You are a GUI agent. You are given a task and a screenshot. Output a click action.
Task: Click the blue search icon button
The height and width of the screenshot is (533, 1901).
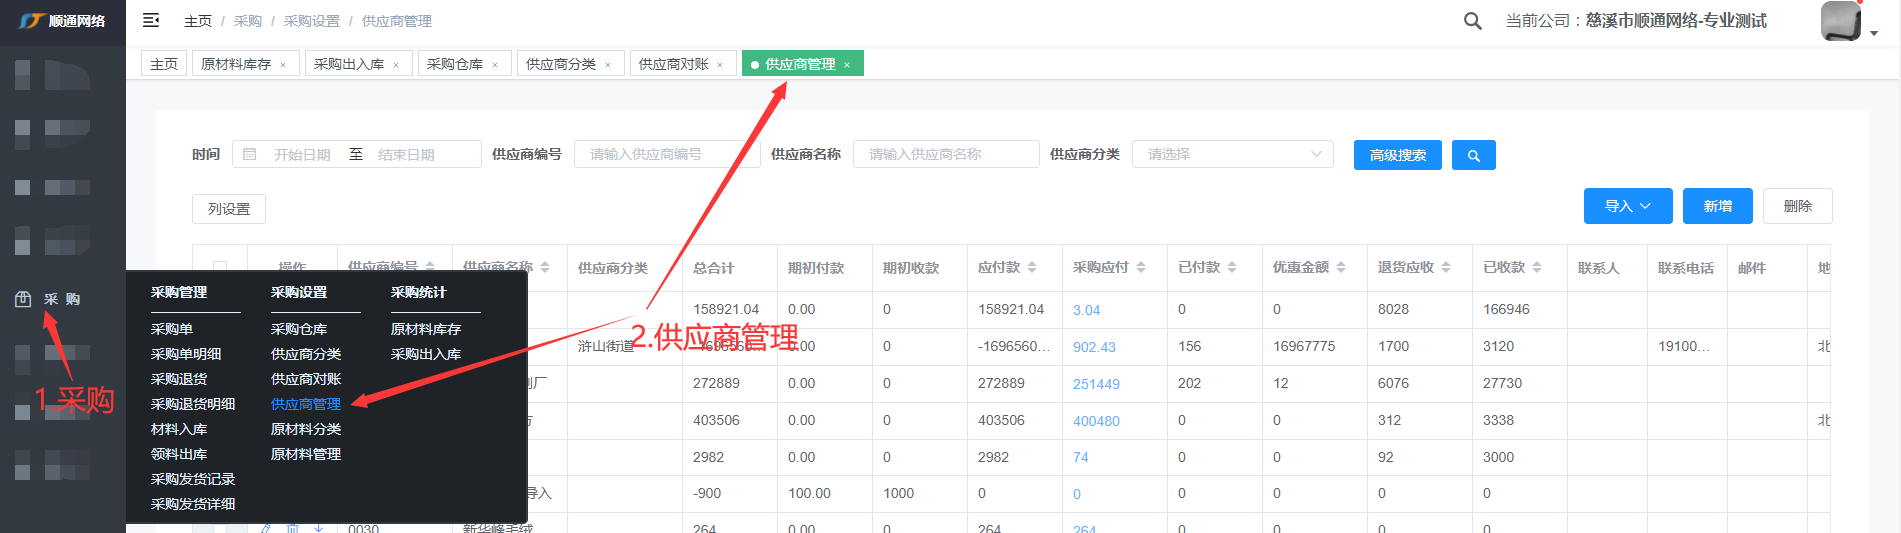point(1473,155)
